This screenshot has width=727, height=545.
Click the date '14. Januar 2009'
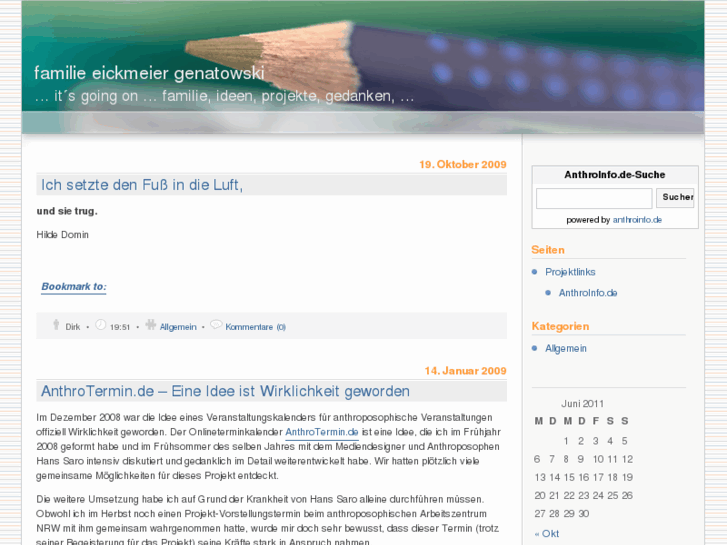pos(466,371)
